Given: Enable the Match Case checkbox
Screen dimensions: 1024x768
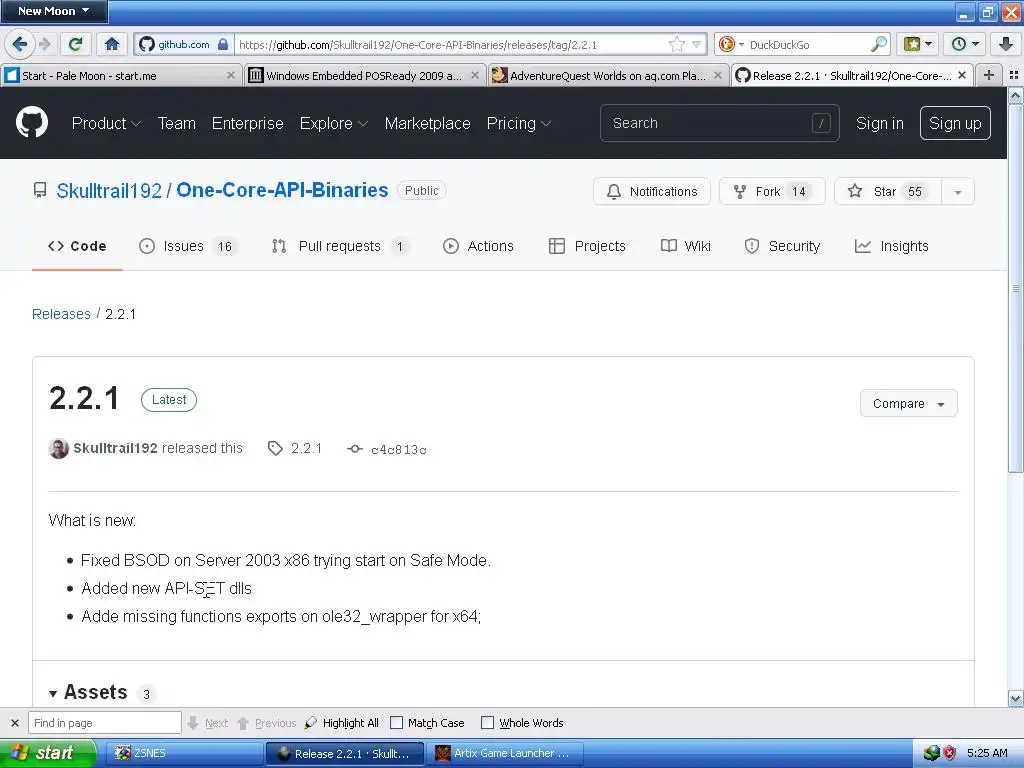Looking at the screenshot, I should [396, 723].
